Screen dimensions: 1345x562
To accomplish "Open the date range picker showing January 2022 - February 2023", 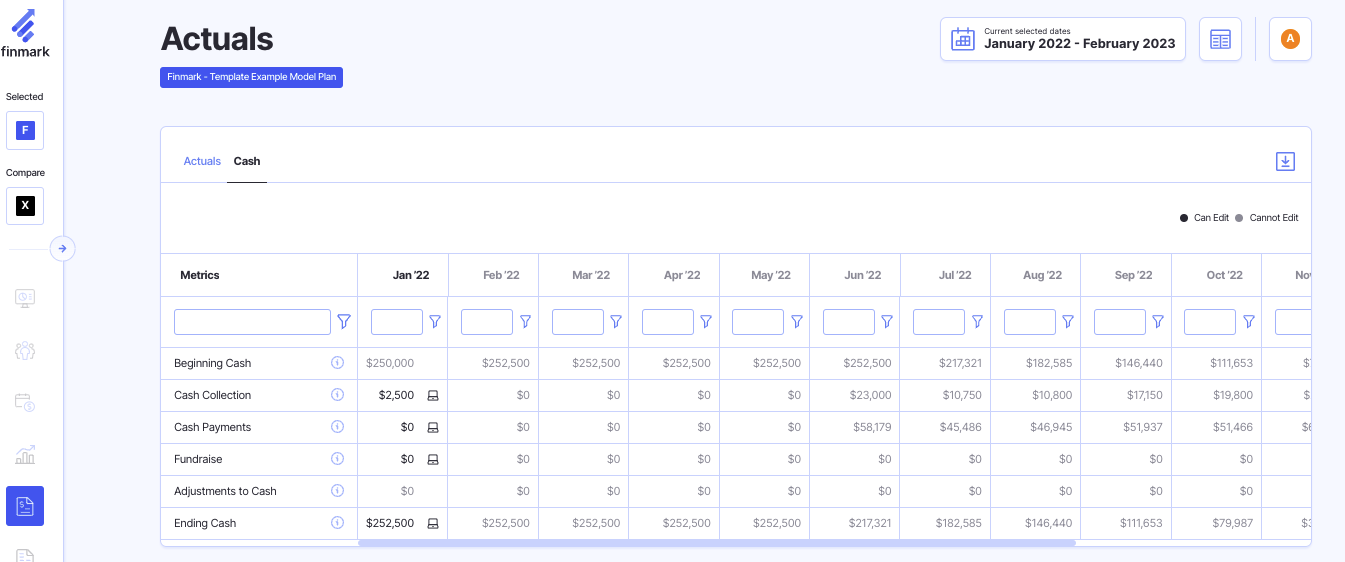I will coord(1062,39).
